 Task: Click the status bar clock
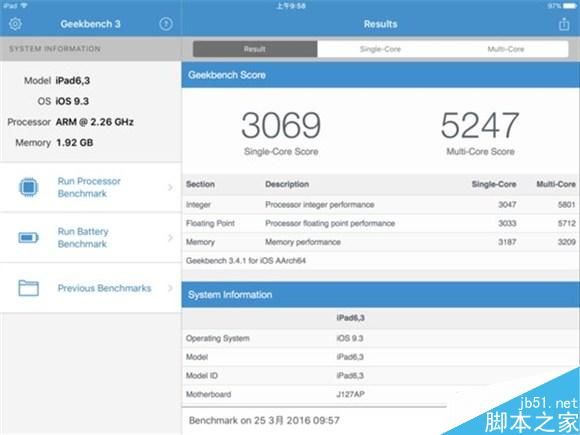pos(291,6)
